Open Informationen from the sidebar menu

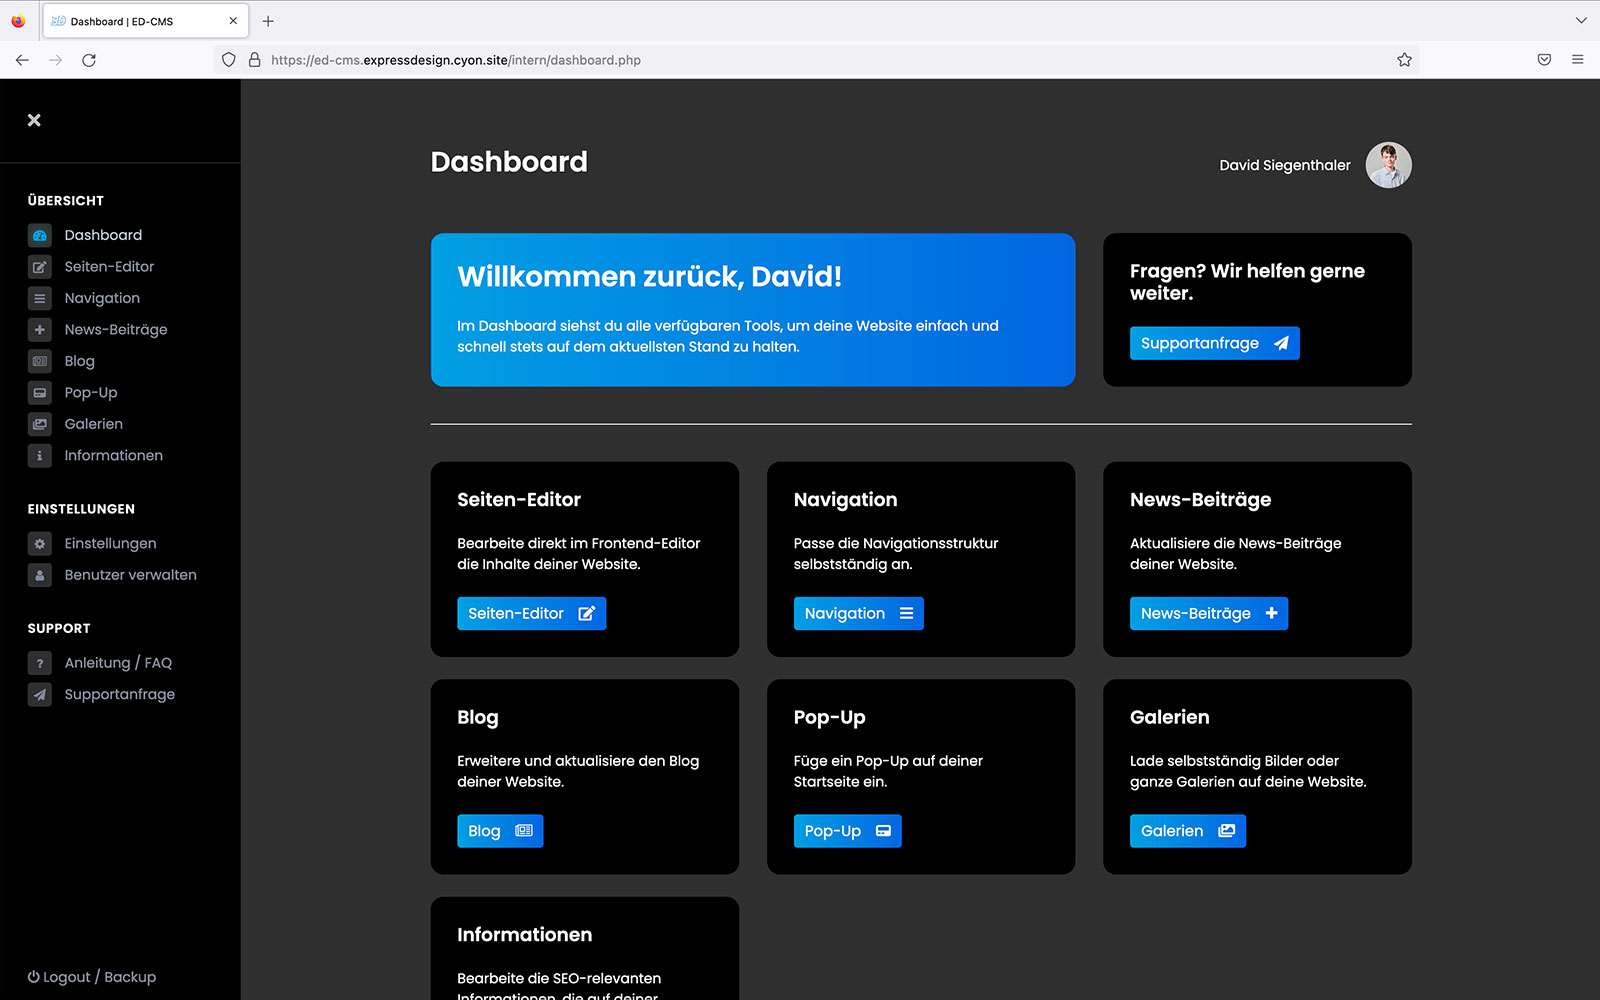113,456
